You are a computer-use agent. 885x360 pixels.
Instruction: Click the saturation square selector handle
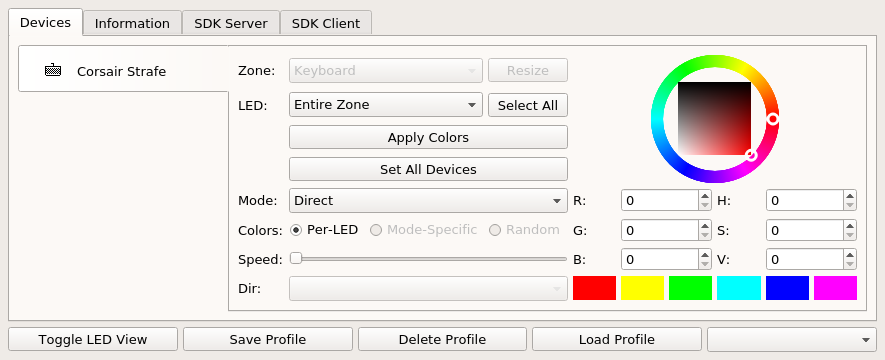click(x=751, y=155)
